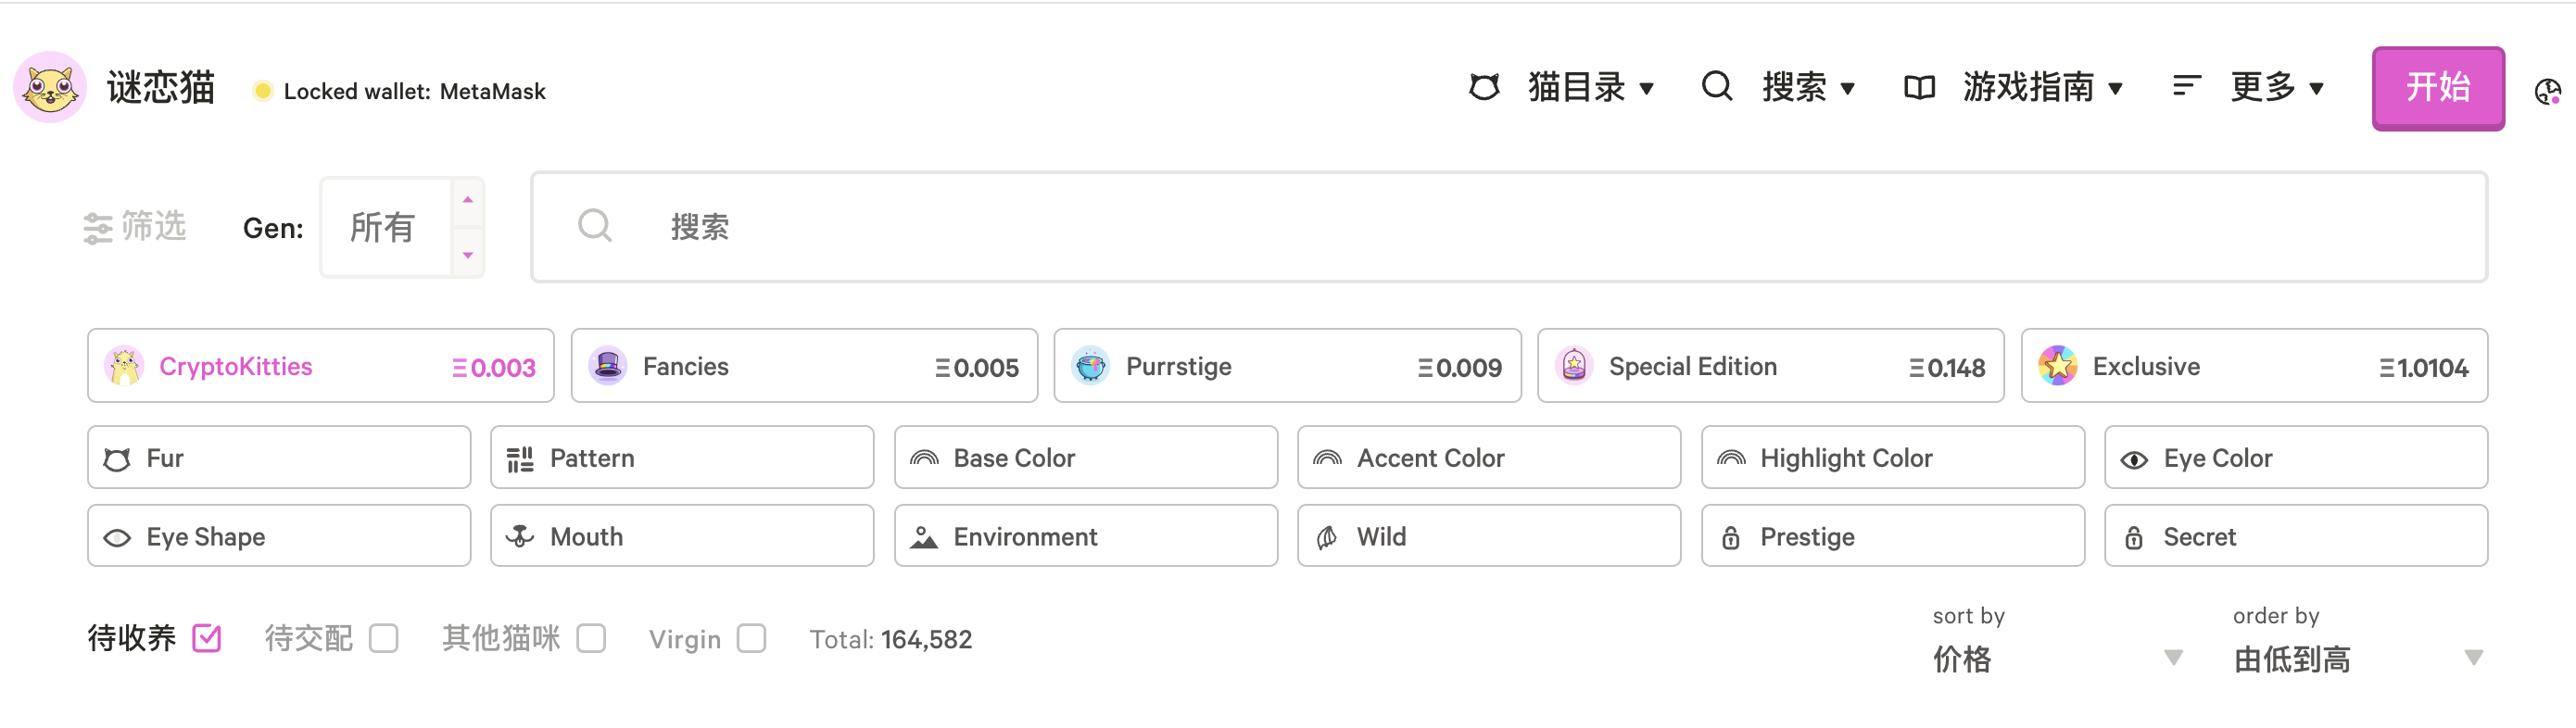Image resolution: width=2576 pixels, height=728 pixels.
Task: Click the Fur cat-face icon
Action: point(117,459)
